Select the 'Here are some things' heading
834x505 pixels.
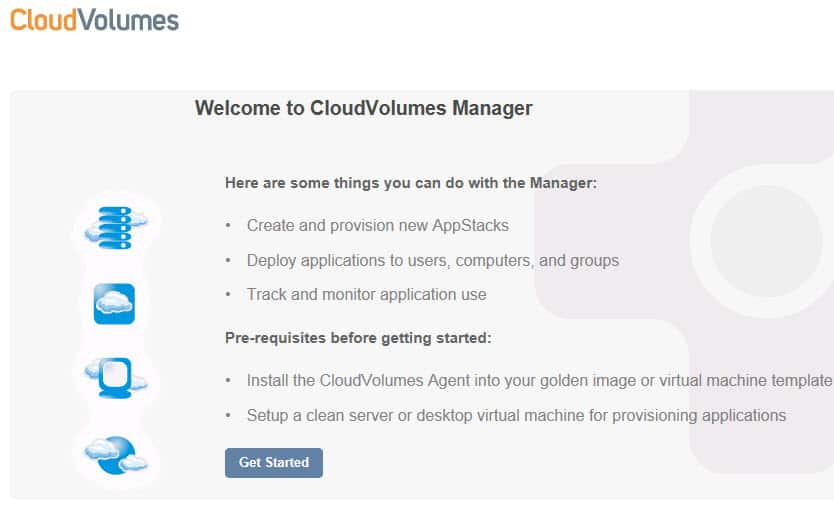(411, 183)
